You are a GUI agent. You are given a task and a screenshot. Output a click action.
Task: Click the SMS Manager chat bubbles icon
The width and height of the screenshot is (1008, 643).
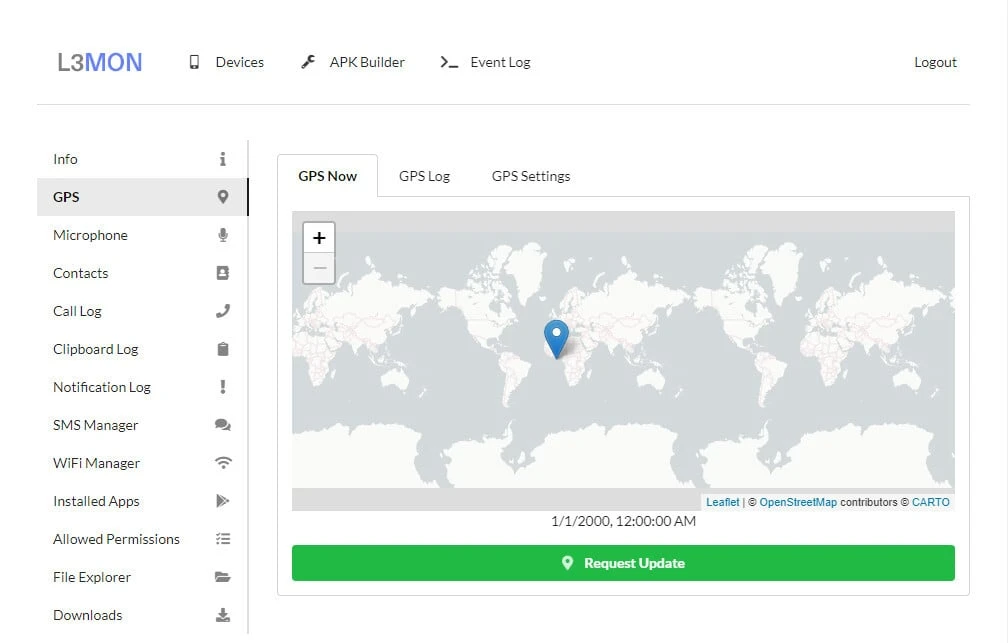[222, 425]
